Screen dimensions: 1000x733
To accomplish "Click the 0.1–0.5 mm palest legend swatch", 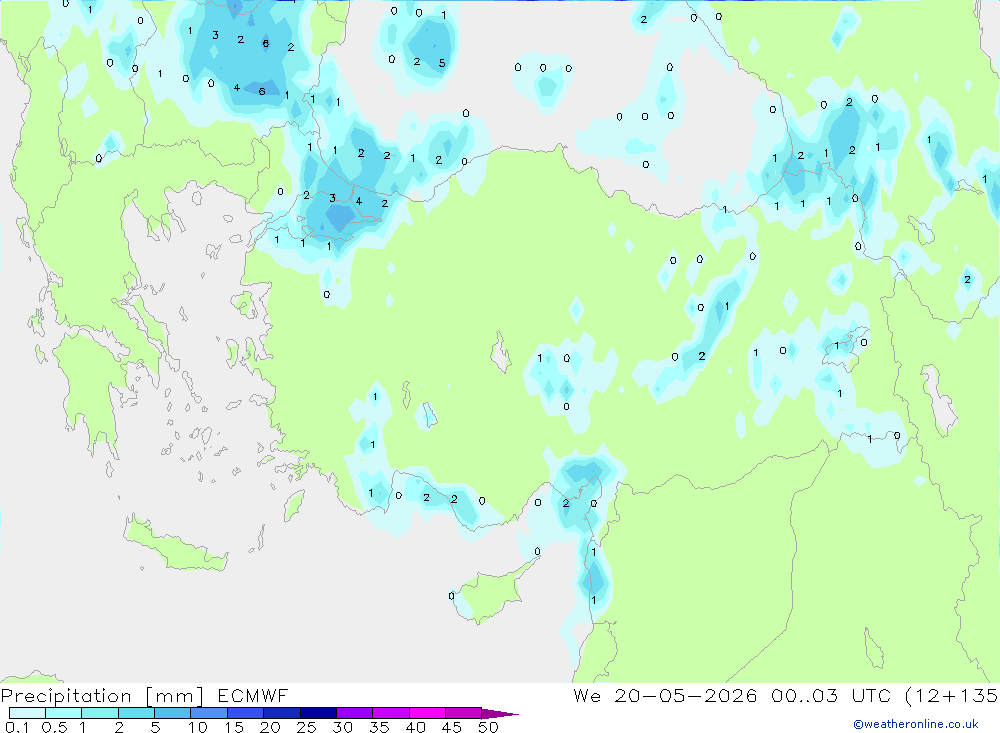I will point(27,713).
